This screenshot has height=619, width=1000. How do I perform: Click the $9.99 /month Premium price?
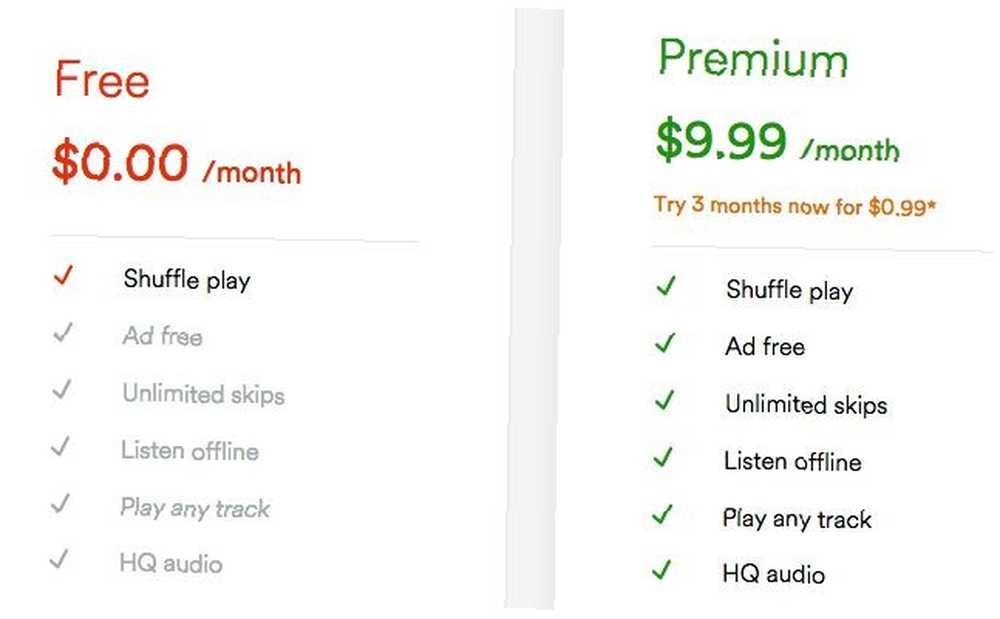(778, 140)
